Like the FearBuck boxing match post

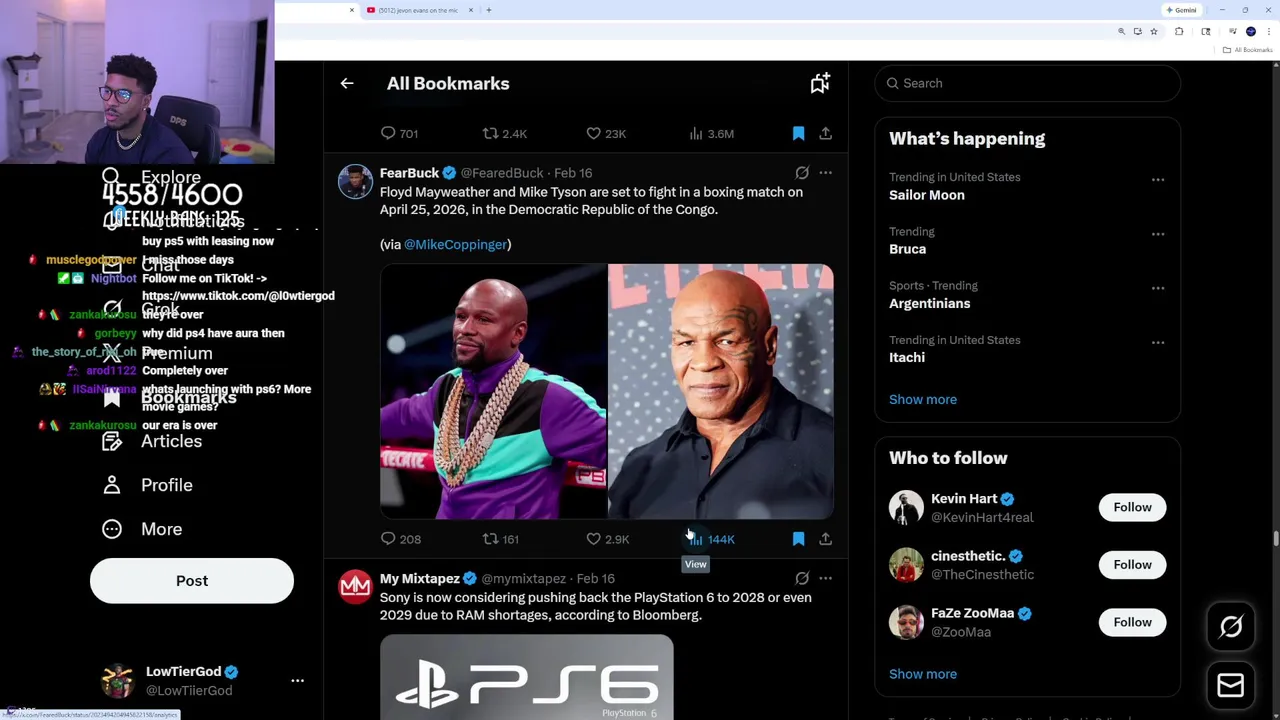coord(607,539)
